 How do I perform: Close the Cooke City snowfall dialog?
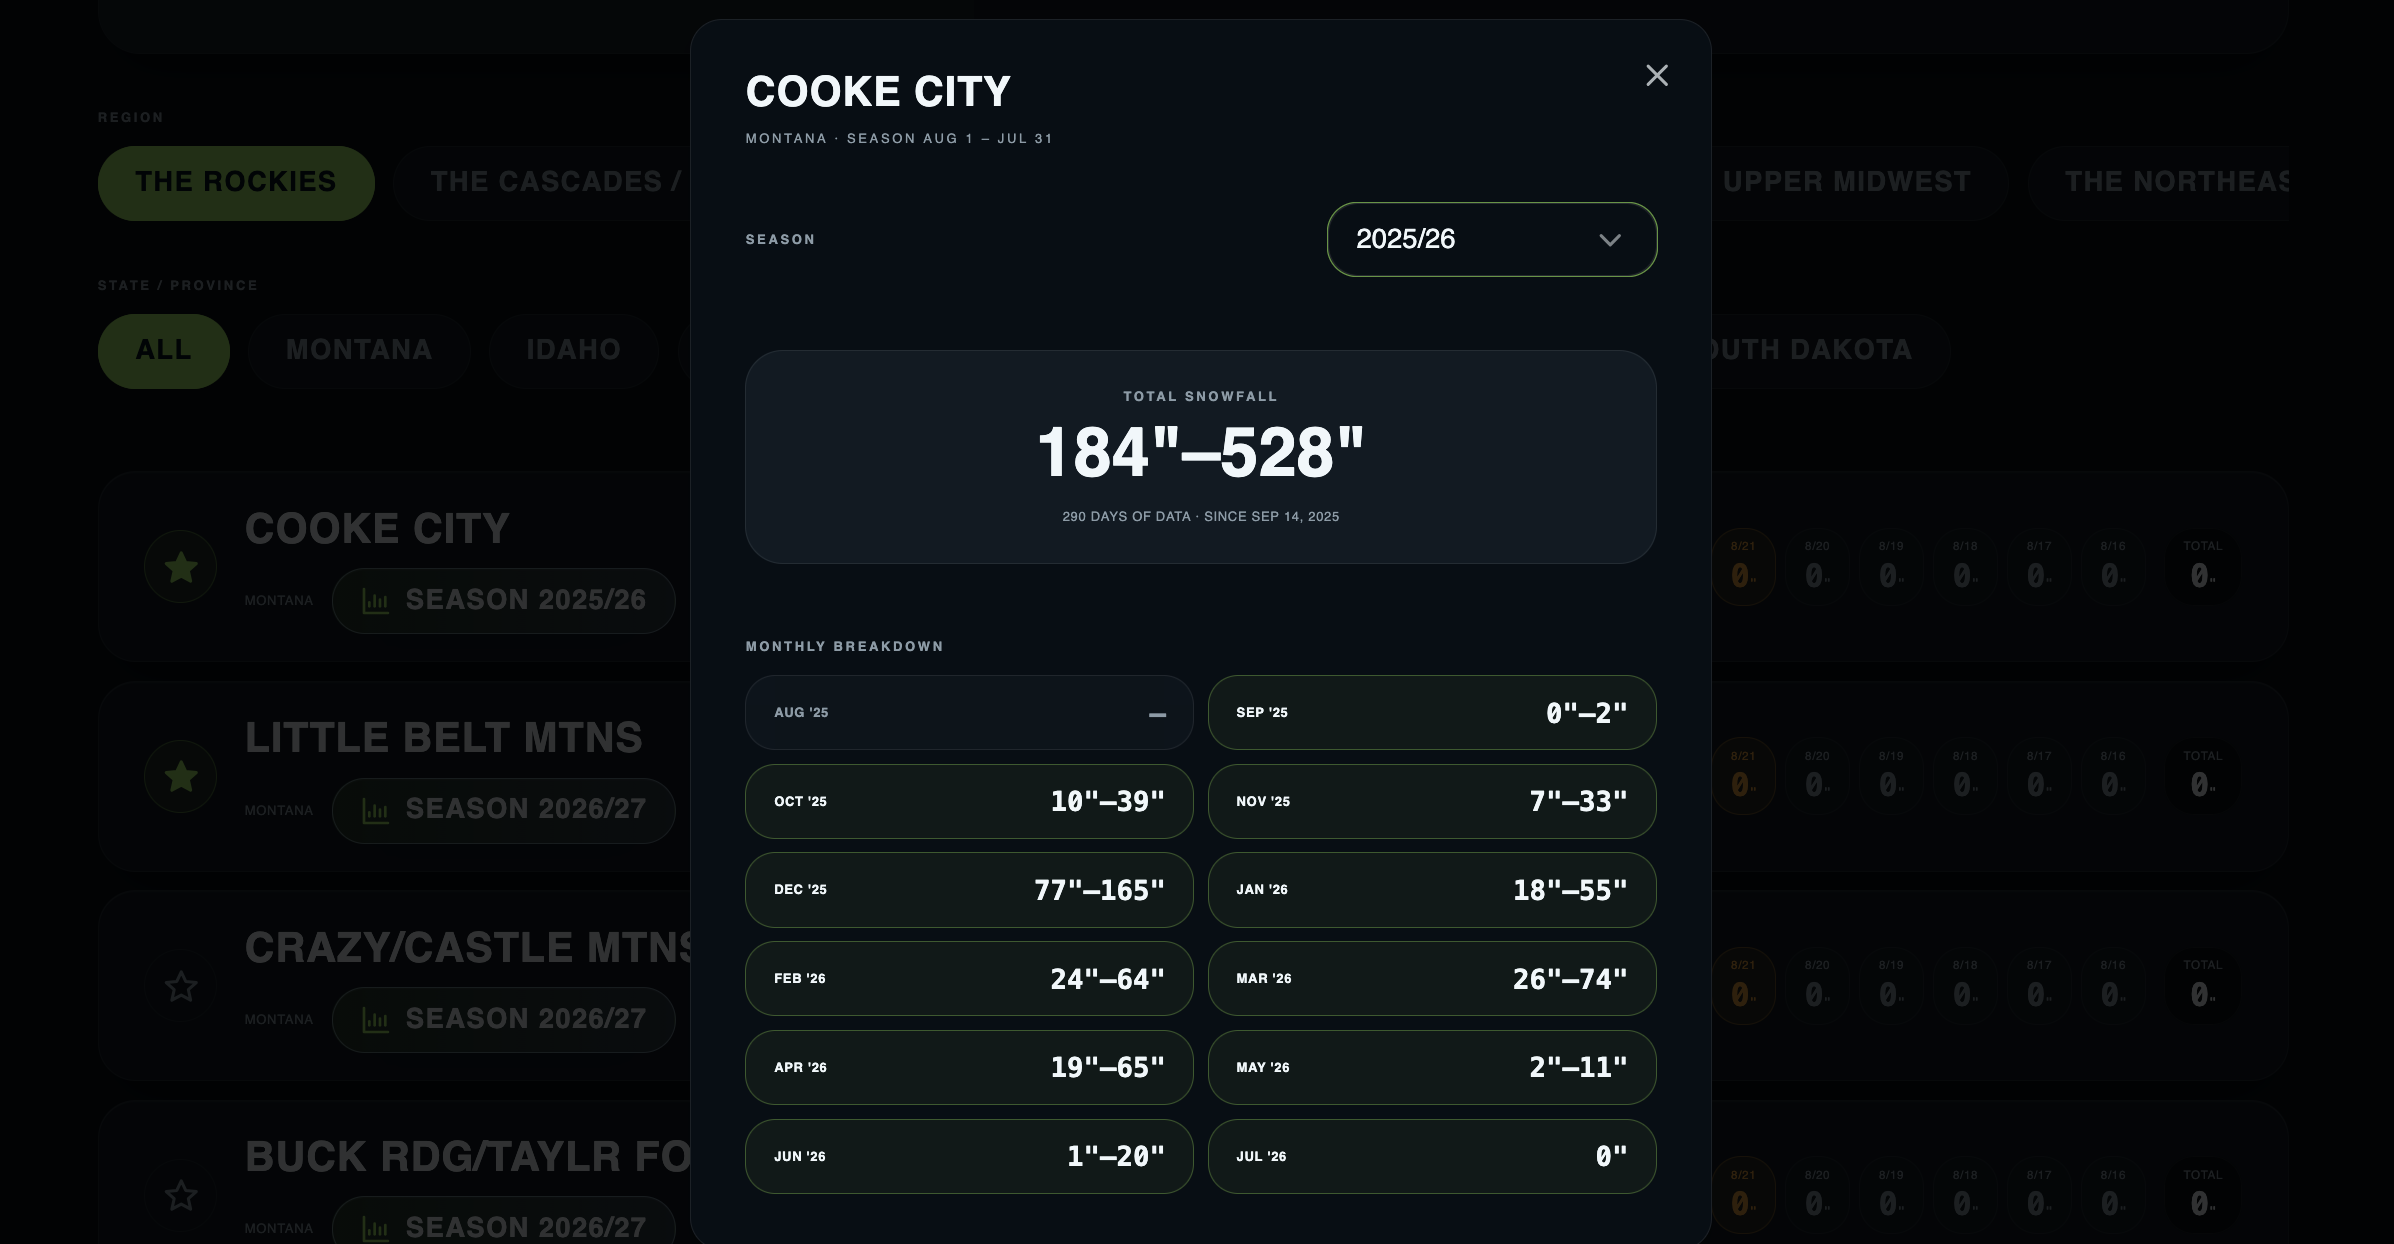pyautogui.click(x=1657, y=75)
